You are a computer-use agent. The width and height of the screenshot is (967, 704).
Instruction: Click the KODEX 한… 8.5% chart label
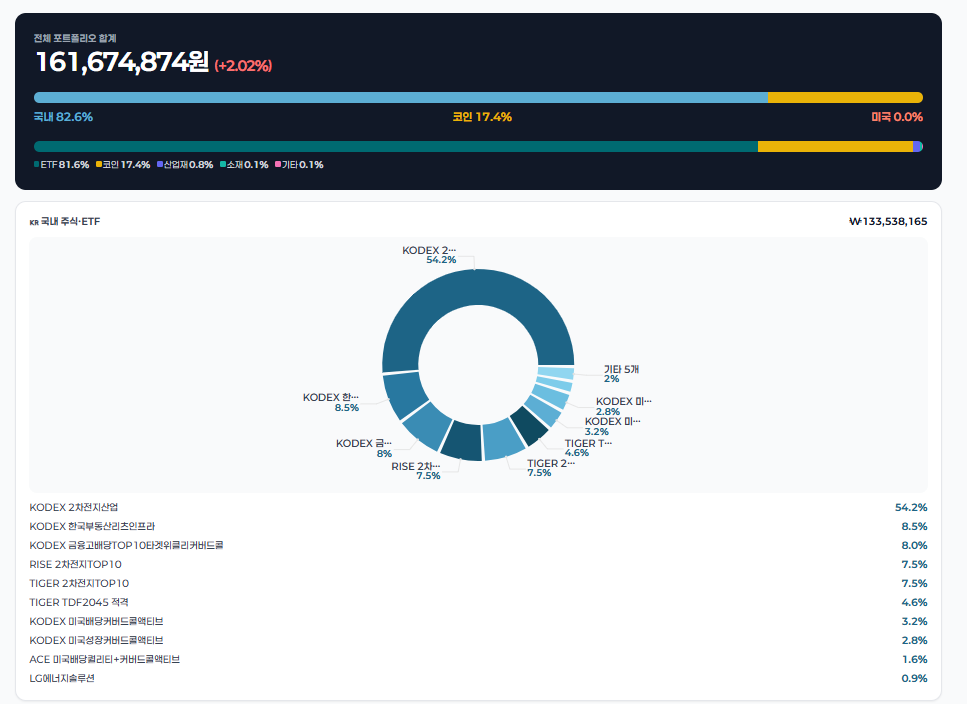331,403
